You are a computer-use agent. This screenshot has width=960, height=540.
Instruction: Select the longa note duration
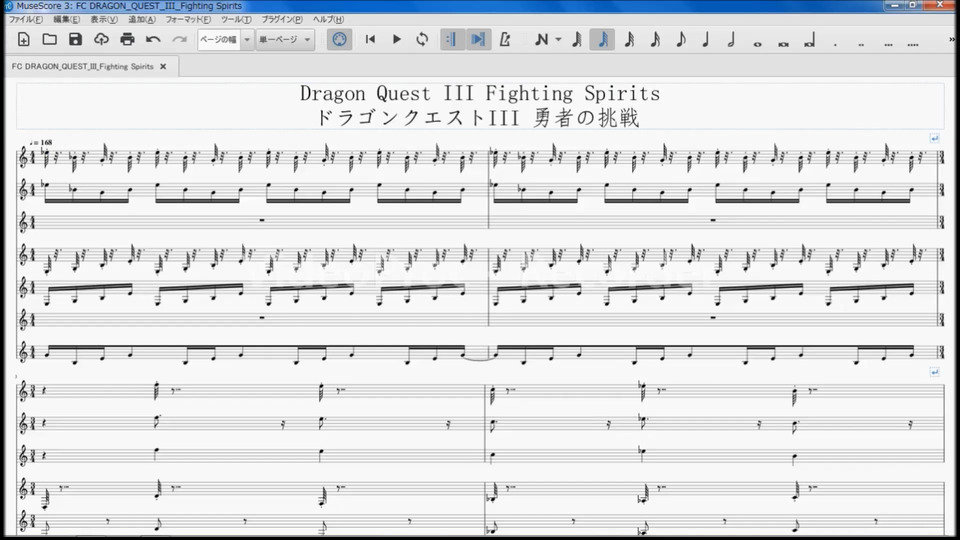tap(809, 41)
